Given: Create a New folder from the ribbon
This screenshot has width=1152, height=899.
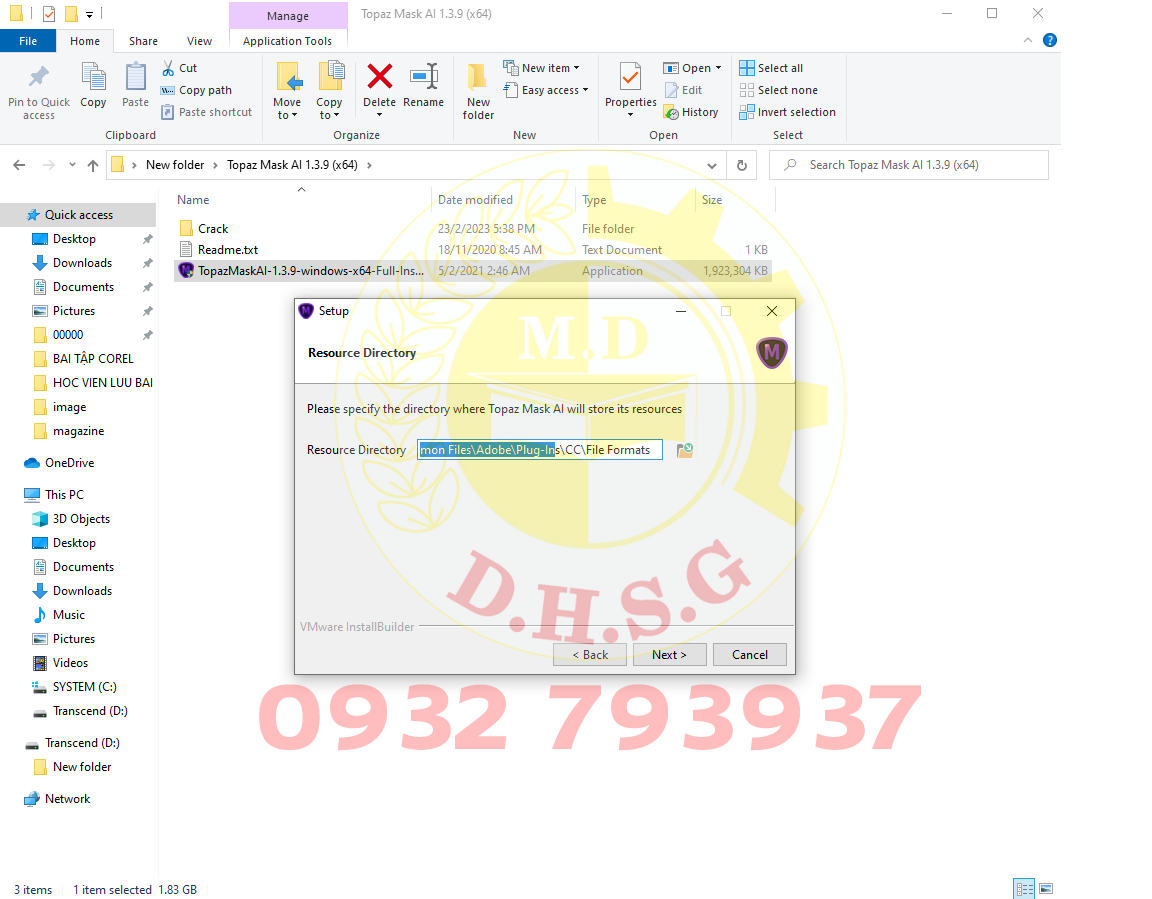Looking at the screenshot, I should [x=478, y=91].
